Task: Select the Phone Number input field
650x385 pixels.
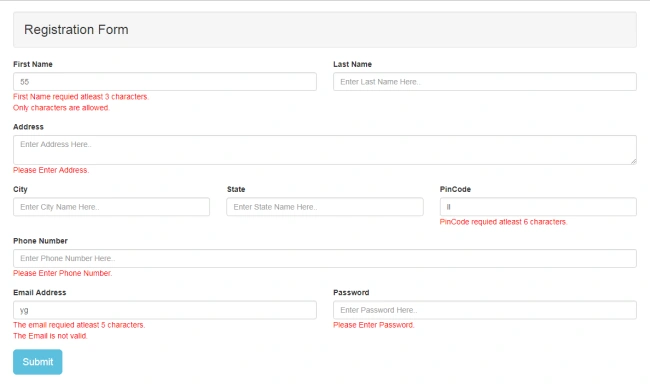Action: (325, 258)
